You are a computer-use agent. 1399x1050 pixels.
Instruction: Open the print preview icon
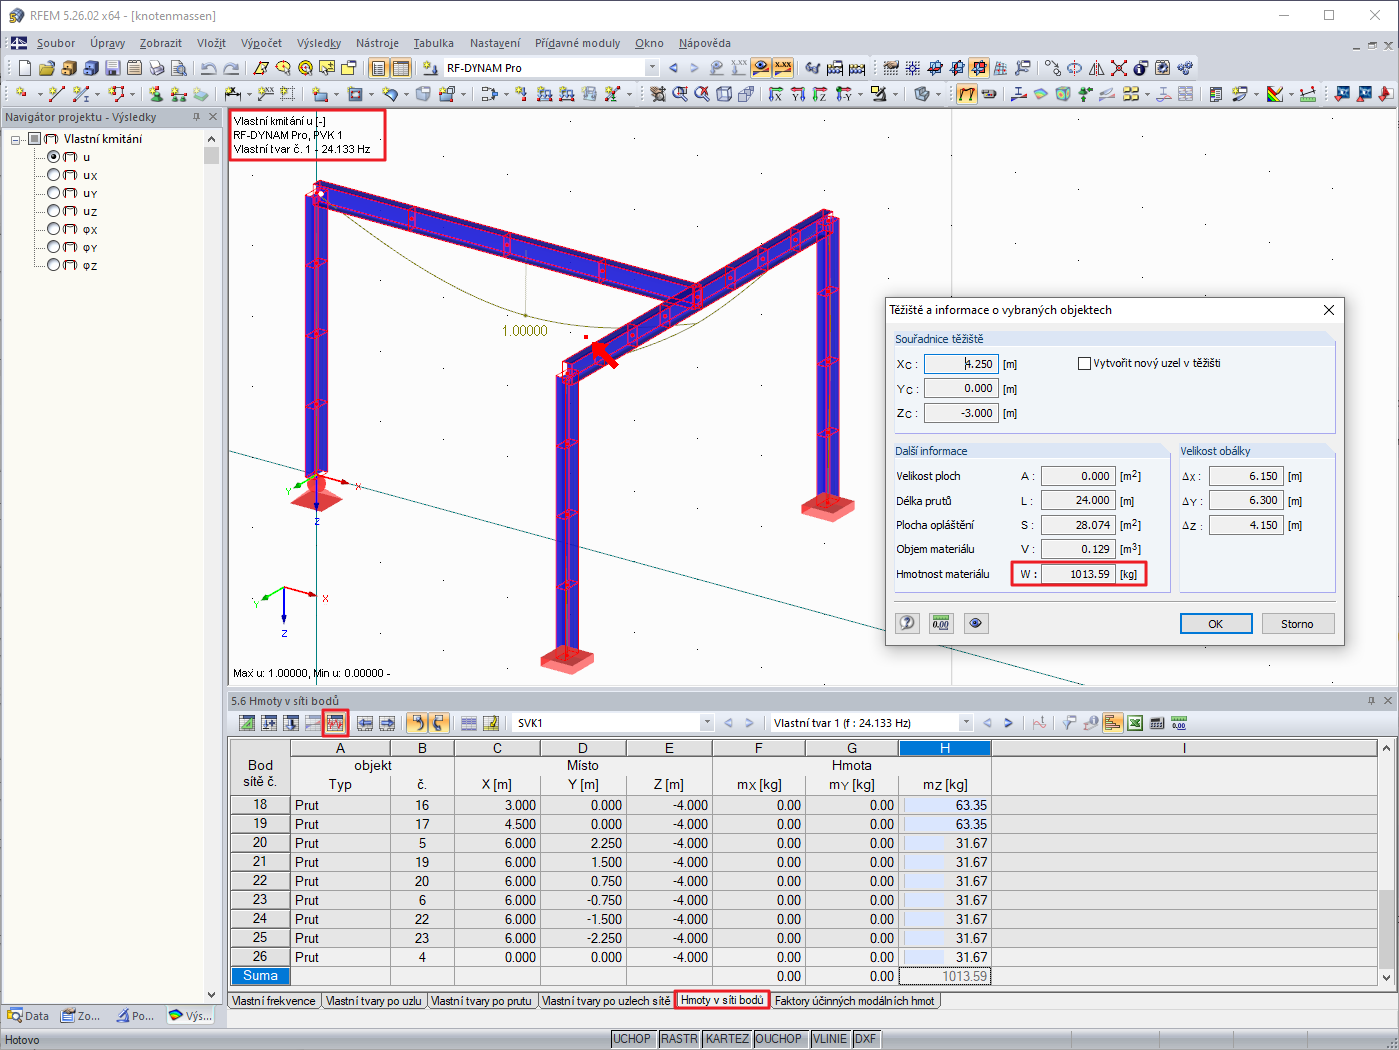point(179,68)
